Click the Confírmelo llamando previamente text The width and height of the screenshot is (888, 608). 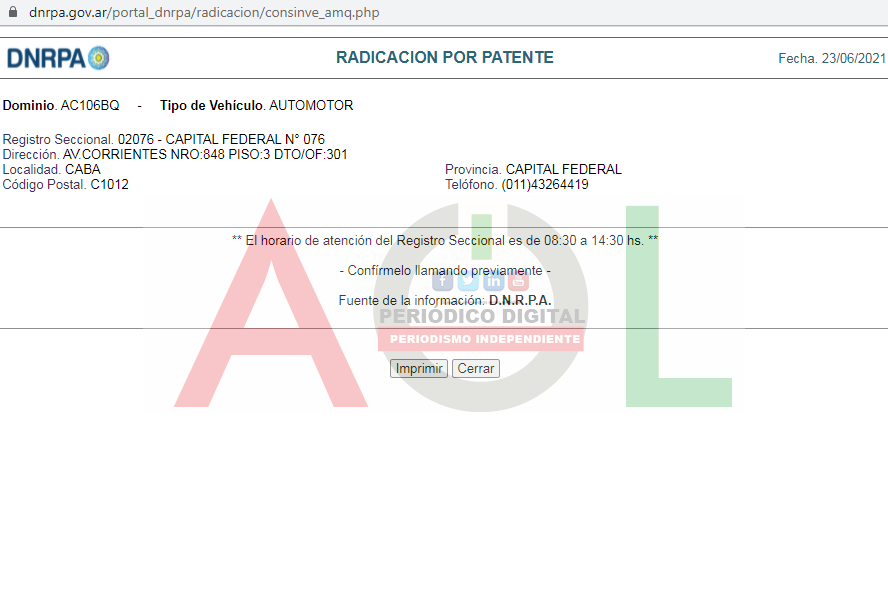click(445, 271)
